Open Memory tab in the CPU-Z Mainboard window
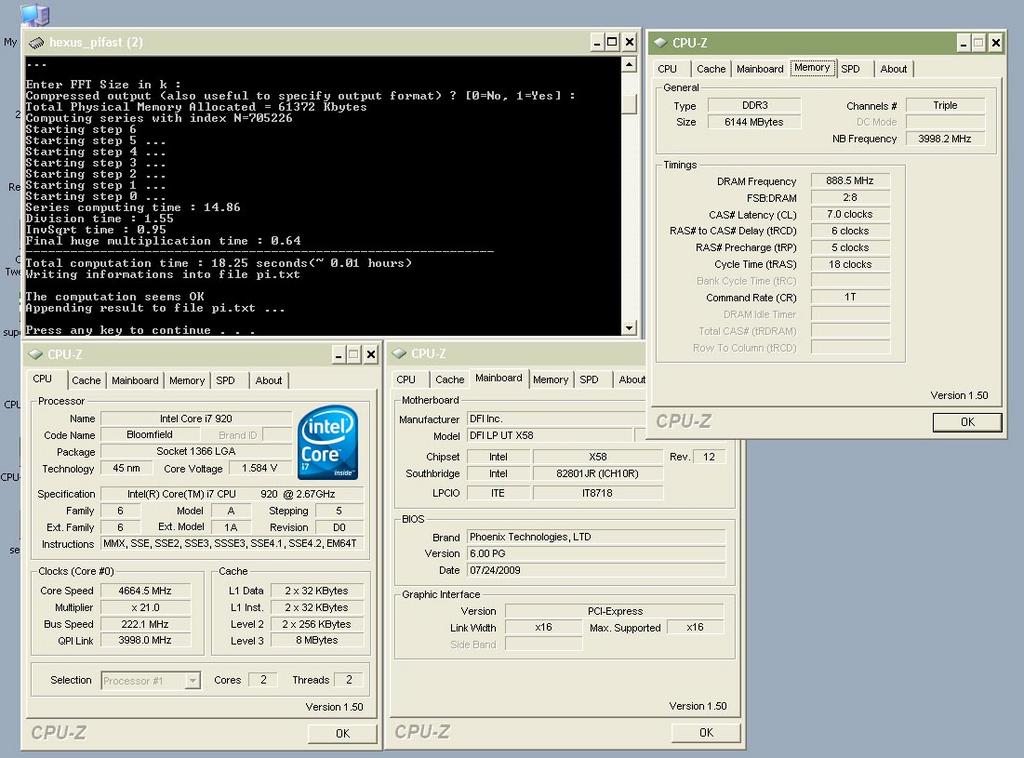Image resolution: width=1024 pixels, height=758 pixels. (551, 379)
